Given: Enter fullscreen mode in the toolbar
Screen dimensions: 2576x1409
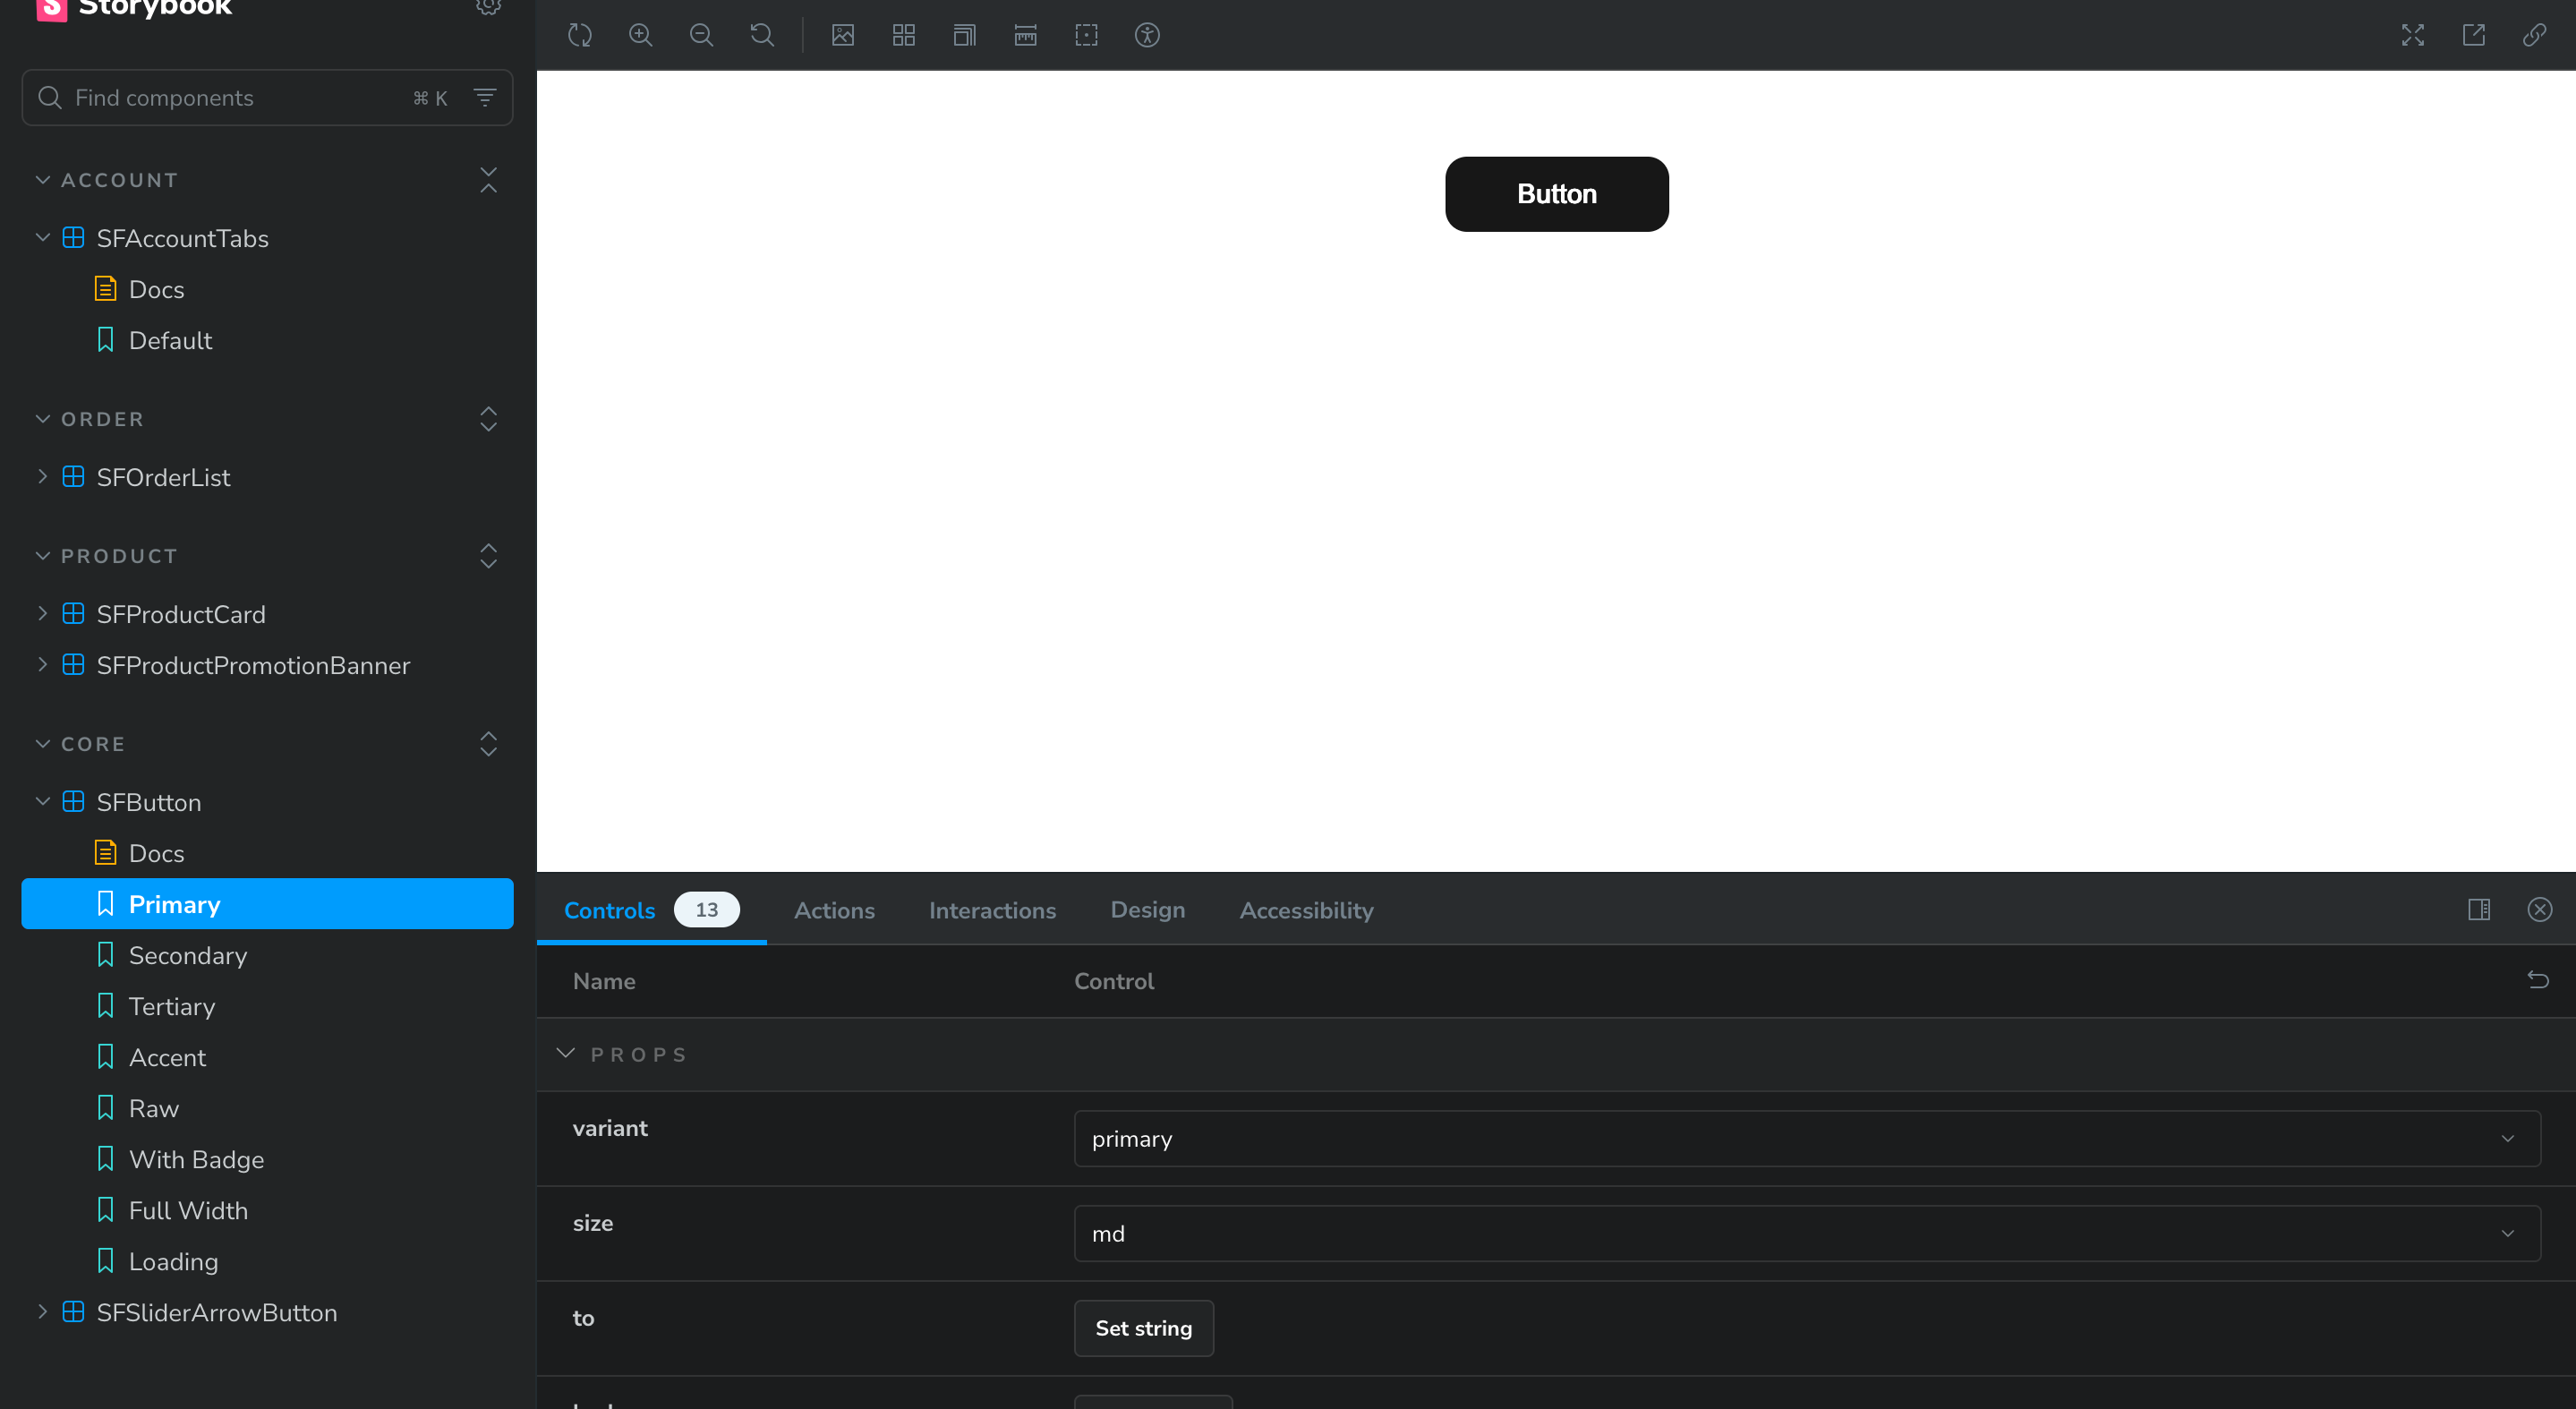Looking at the screenshot, I should (x=2413, y=35).
